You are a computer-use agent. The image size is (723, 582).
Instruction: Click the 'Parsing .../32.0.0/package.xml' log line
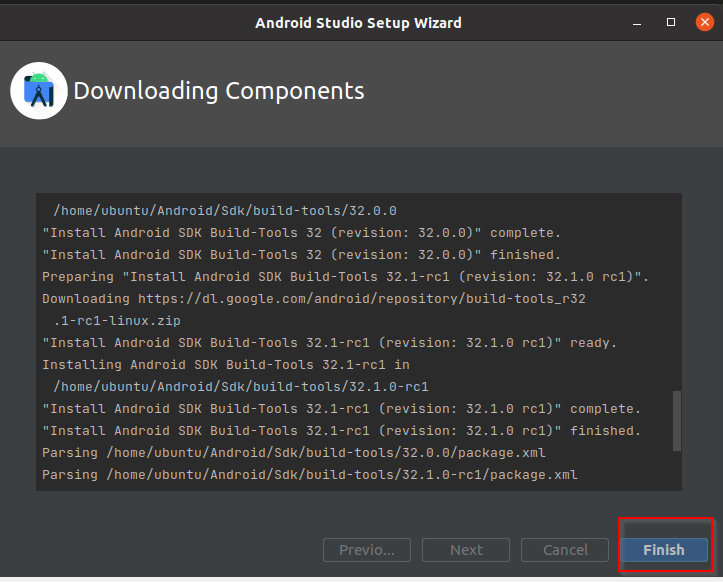click(294, 453)
